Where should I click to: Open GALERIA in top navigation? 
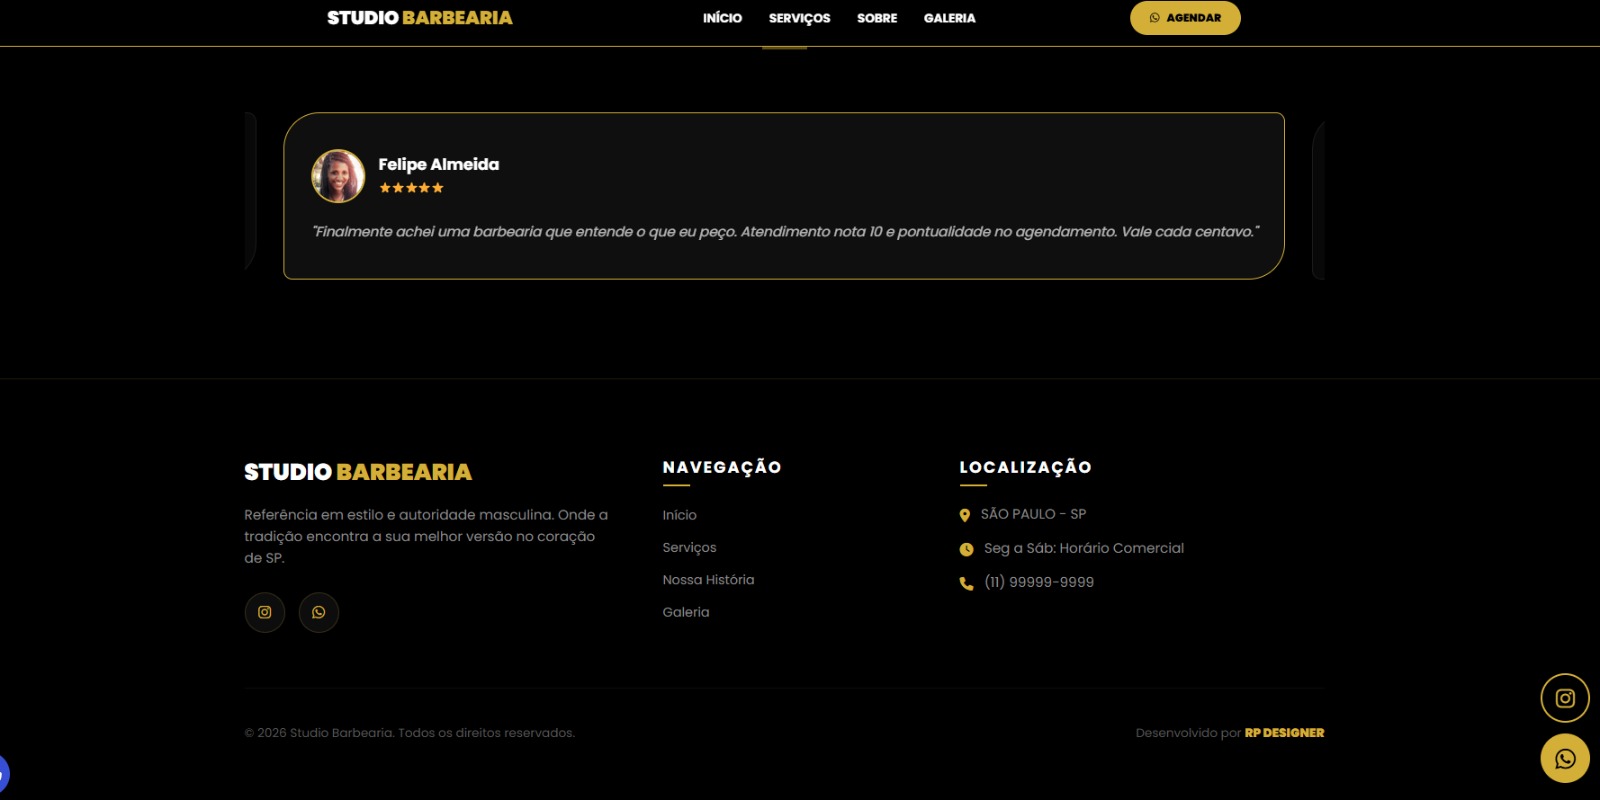949,18
